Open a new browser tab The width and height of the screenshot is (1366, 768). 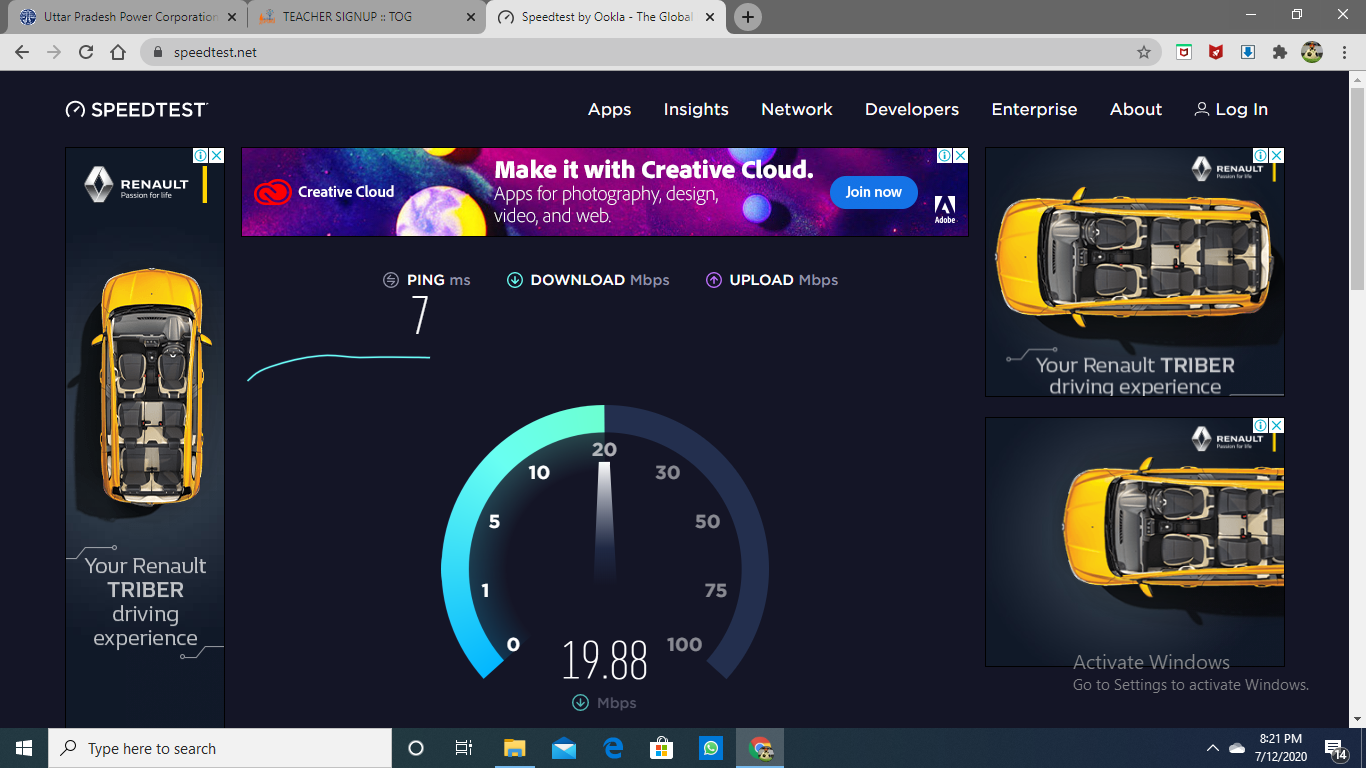(x=747, y=17)
